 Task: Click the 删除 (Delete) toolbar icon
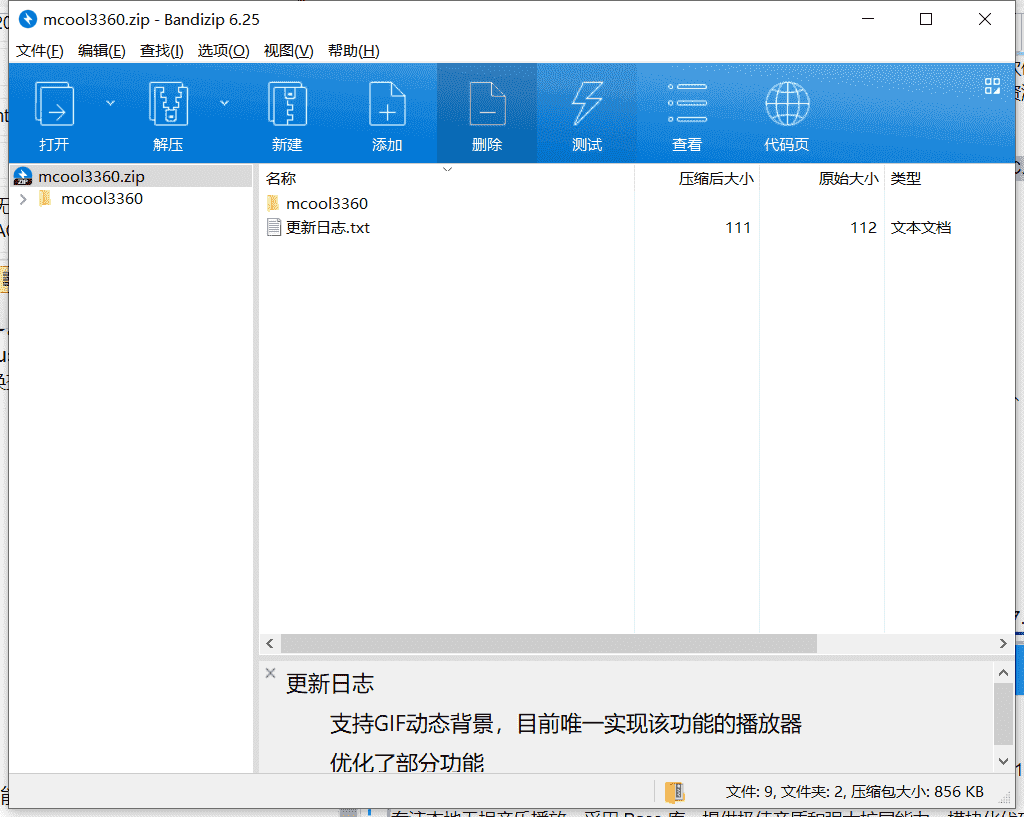point(487,103)
